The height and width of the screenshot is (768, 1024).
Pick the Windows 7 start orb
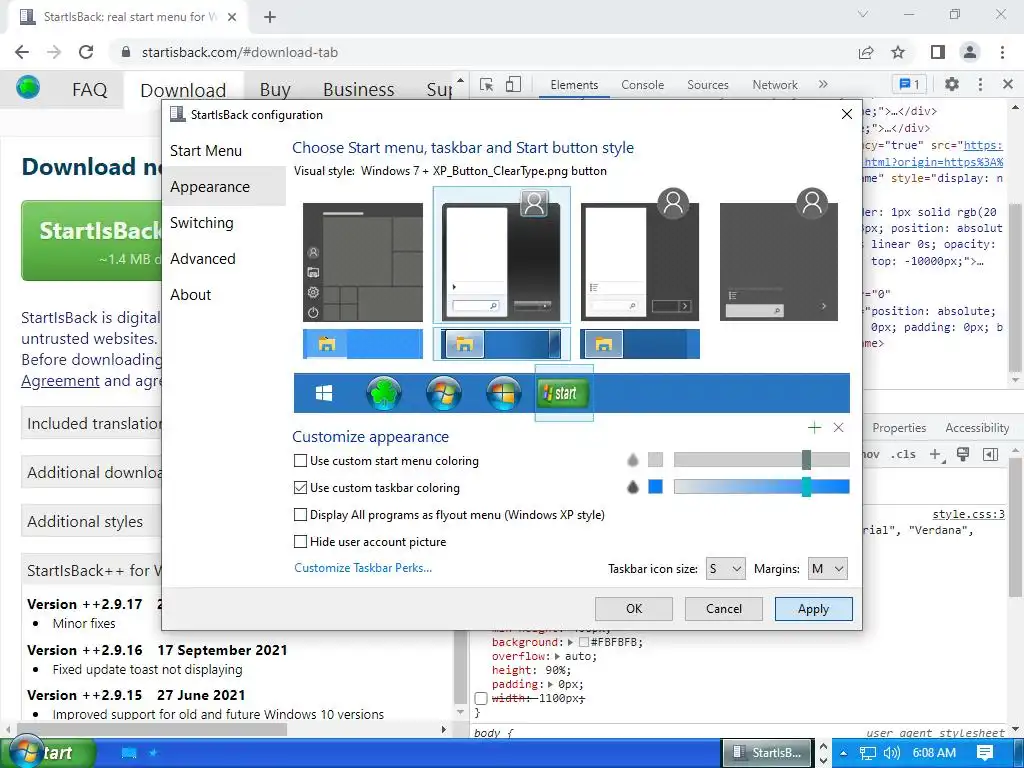(443, 393)
